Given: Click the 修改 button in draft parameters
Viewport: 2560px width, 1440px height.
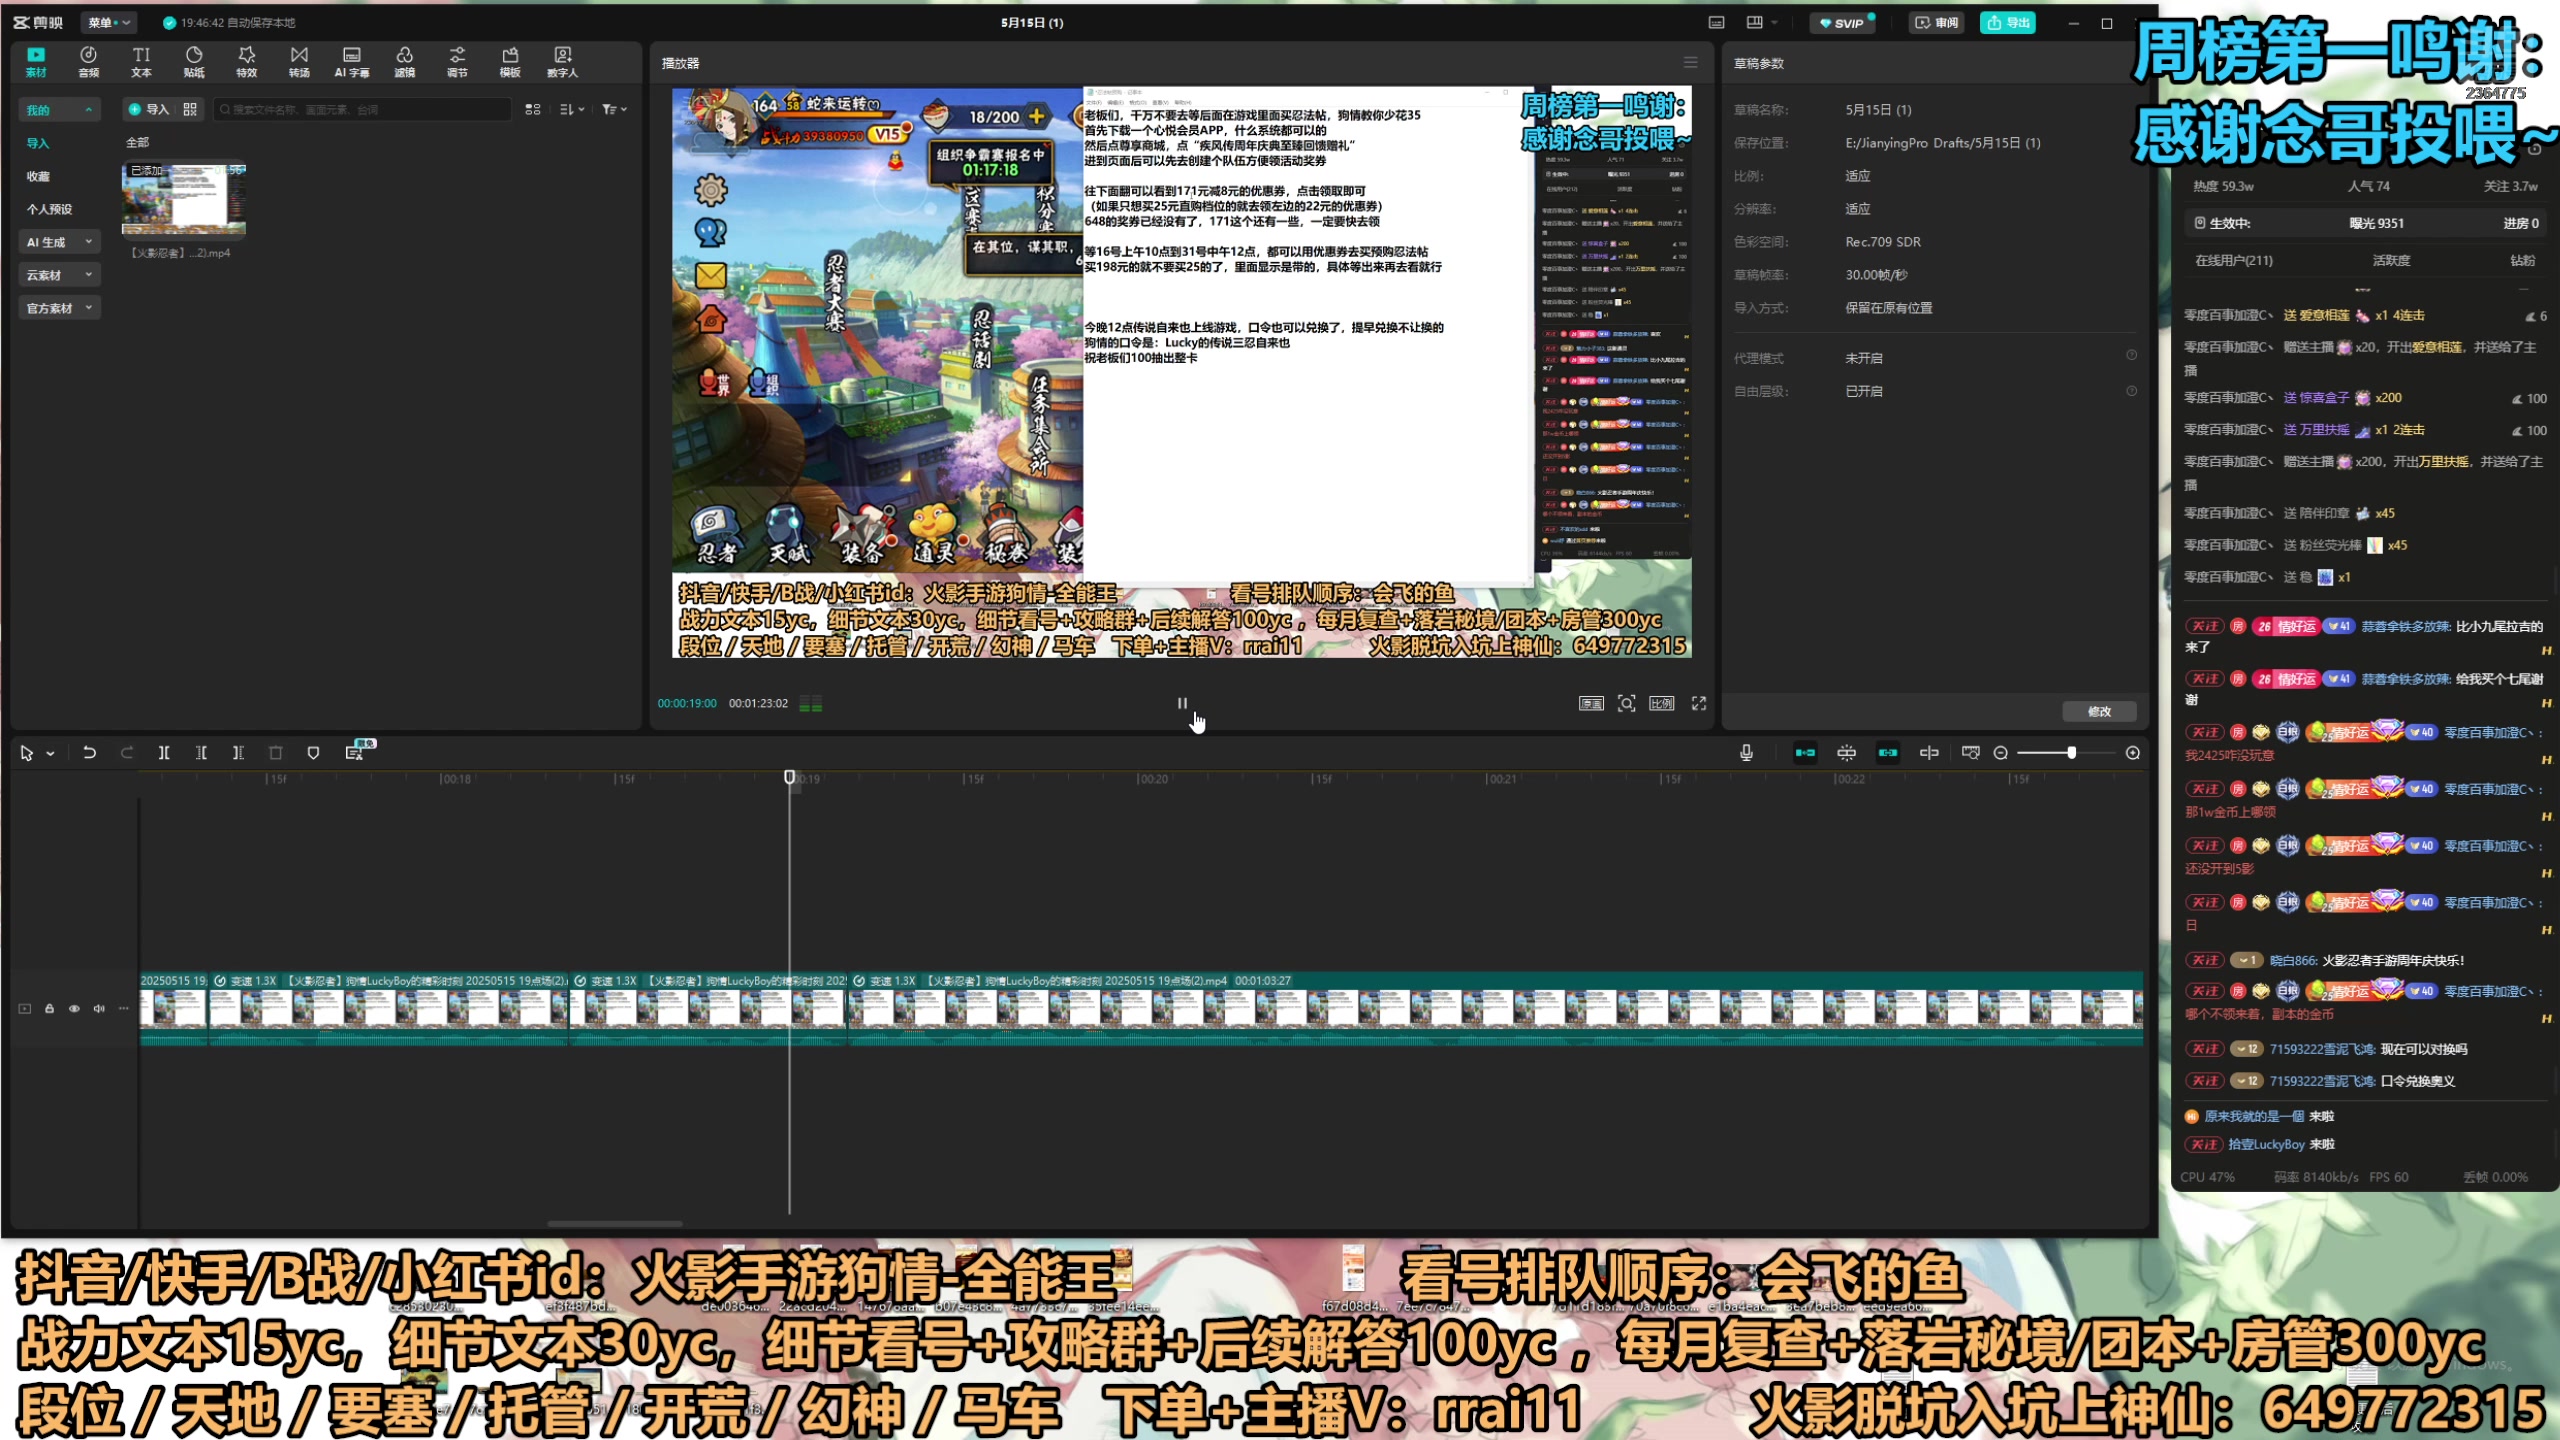Looking at the screenshot, I should [2099, 711].
